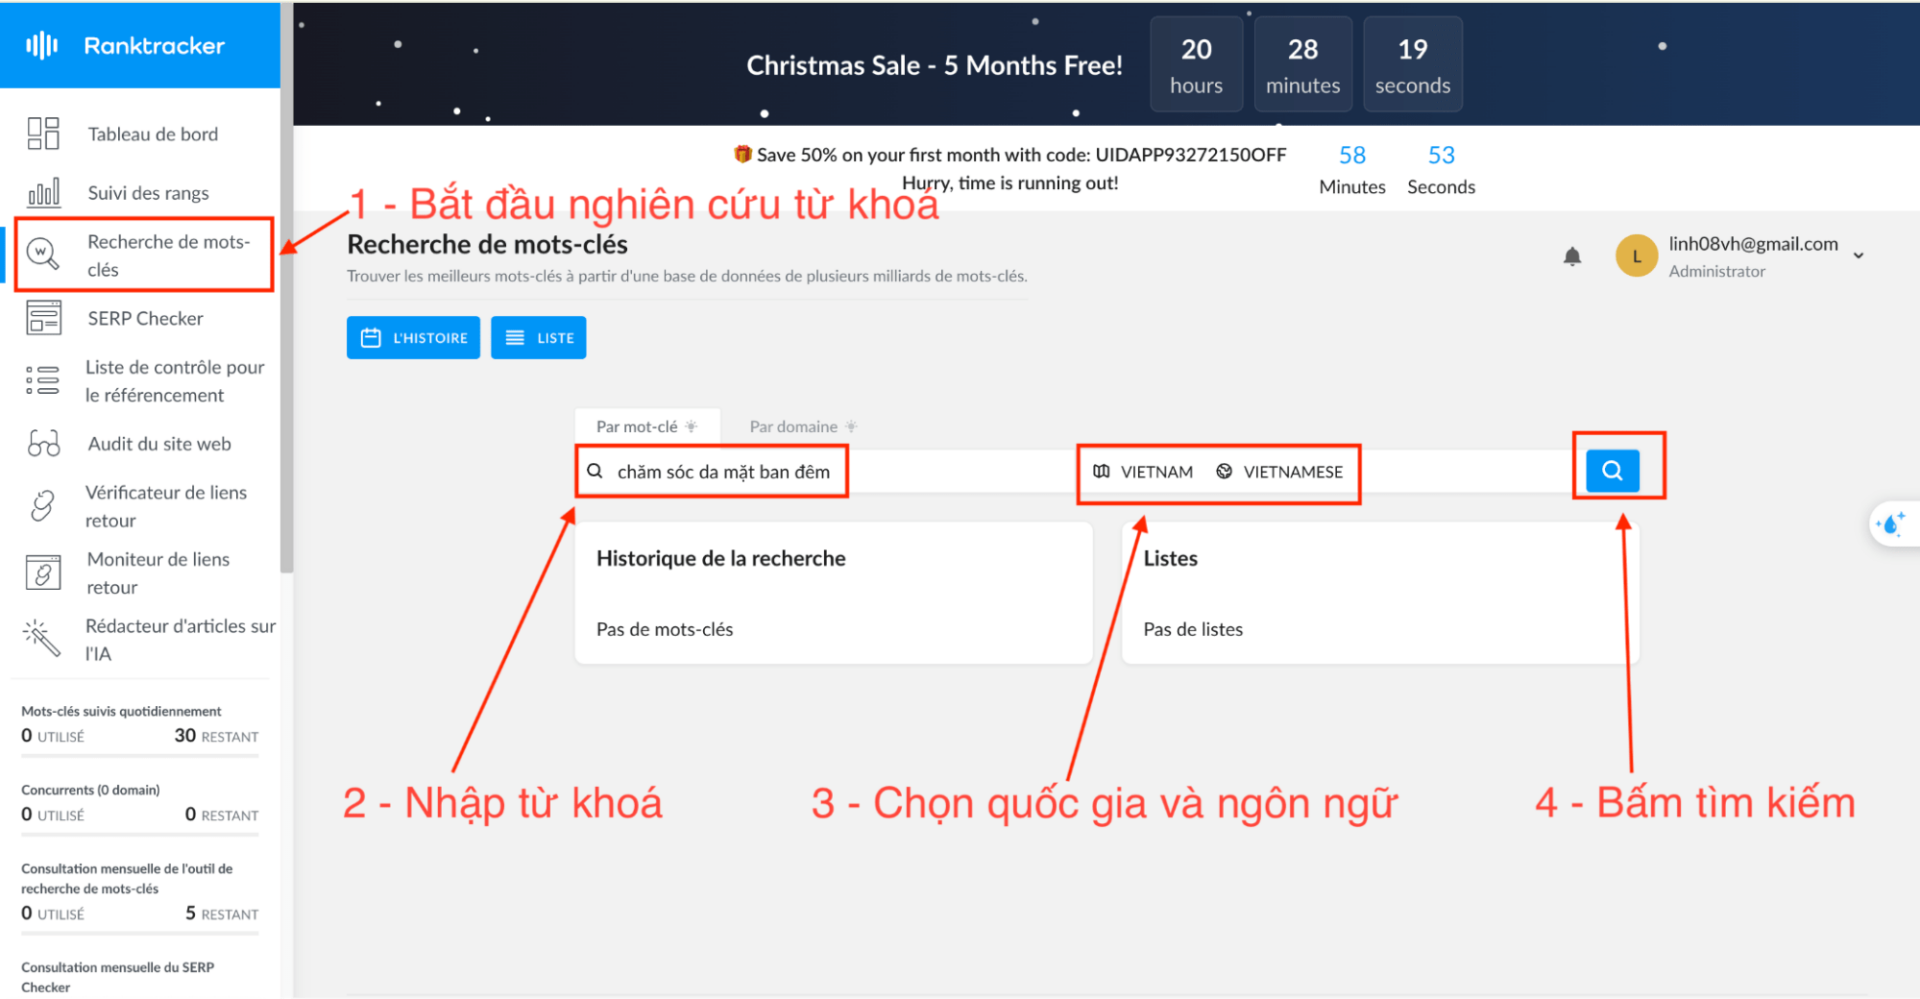Click the Concurrents usage progress bar

[x=140, y=833]
